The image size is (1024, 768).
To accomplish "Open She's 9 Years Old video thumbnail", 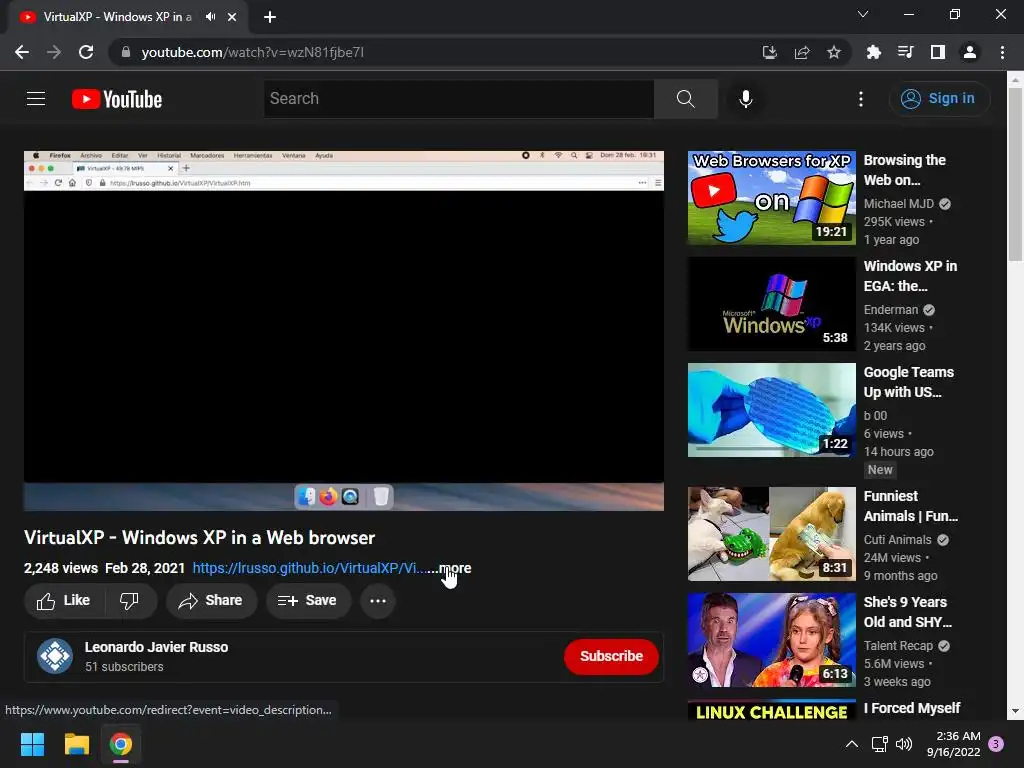I will [x=771, y=640].
